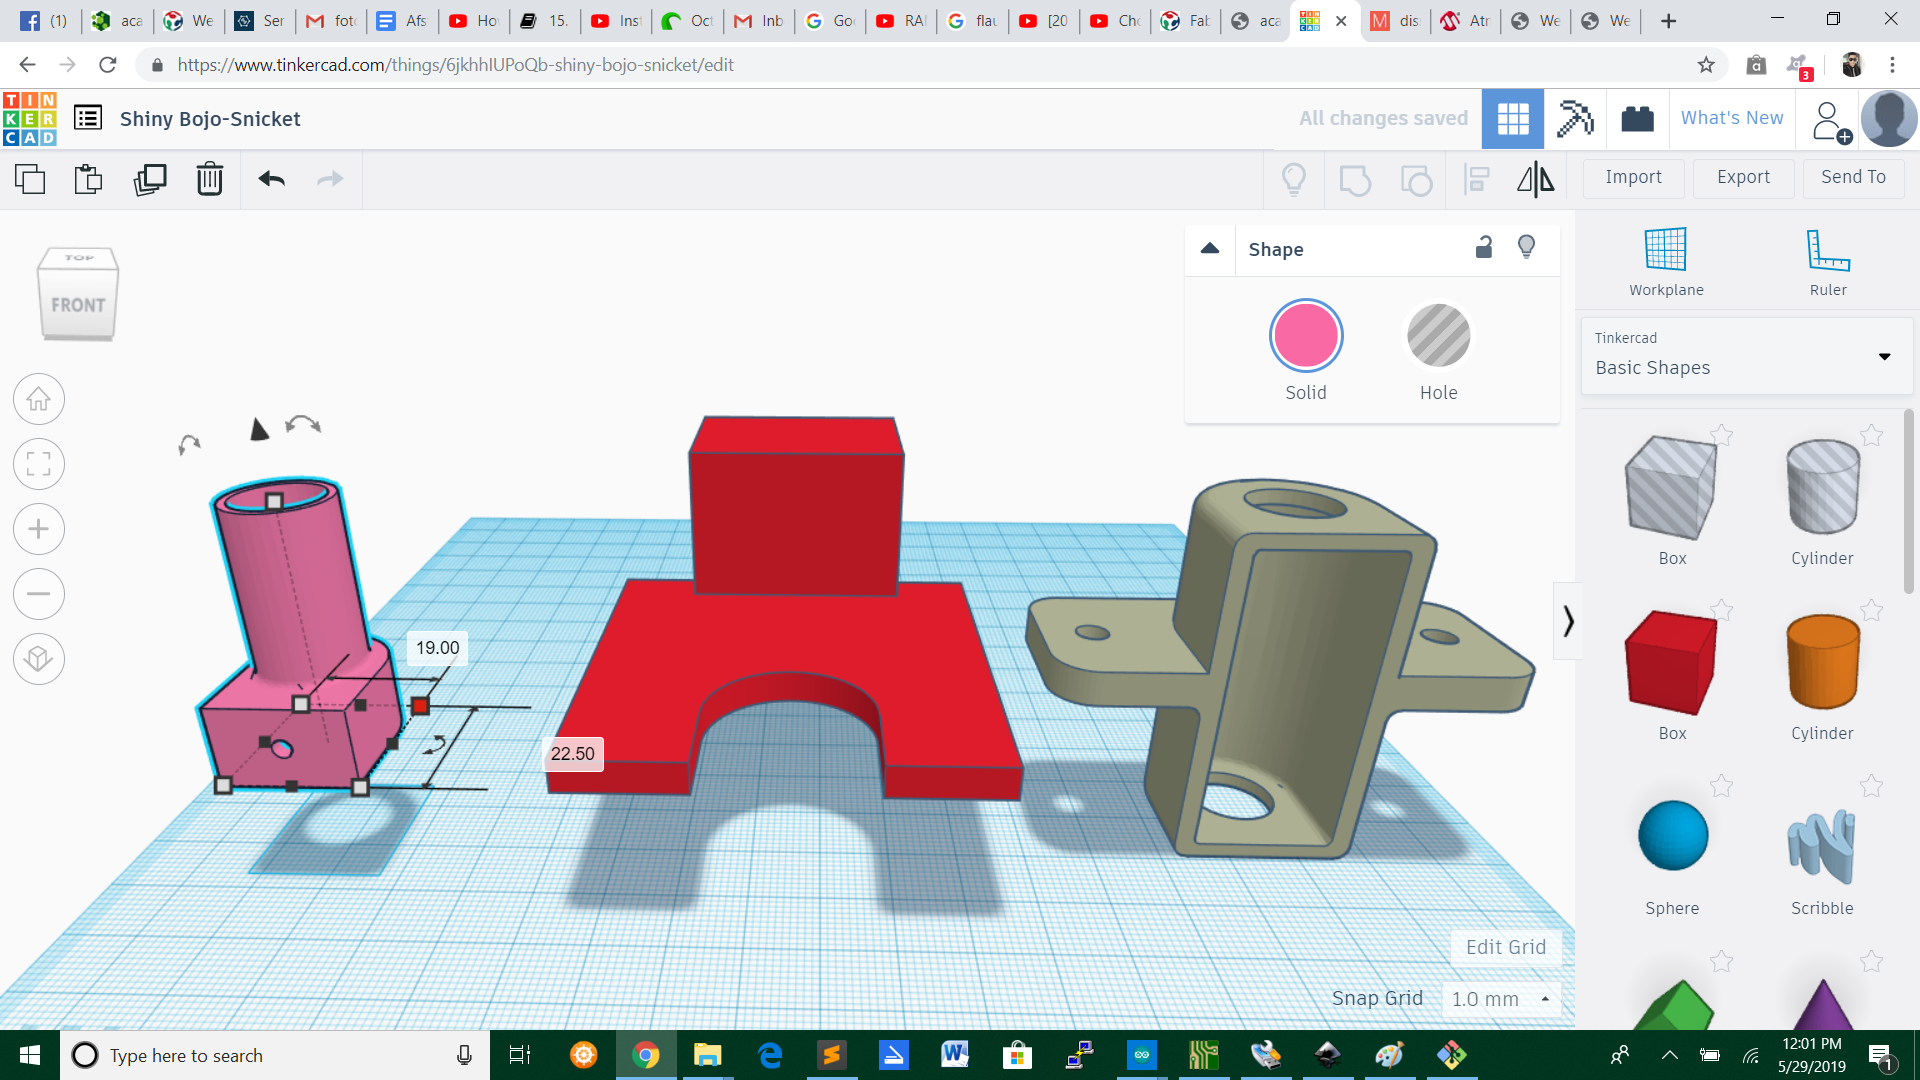Favorite star for Scribble
This screenshot has height=1080, width=1920.
tap(1871, 786)
